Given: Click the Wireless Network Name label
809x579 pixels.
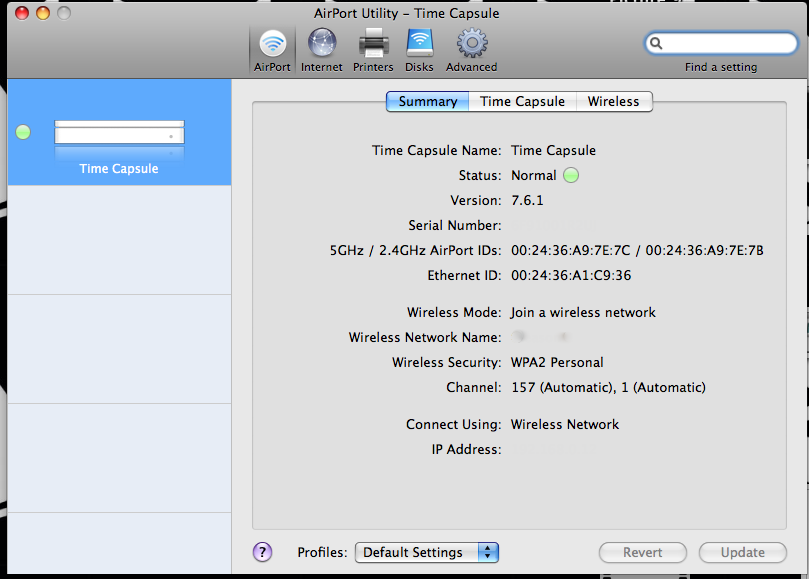Looking at the screenshot, I should click(425, 337).
